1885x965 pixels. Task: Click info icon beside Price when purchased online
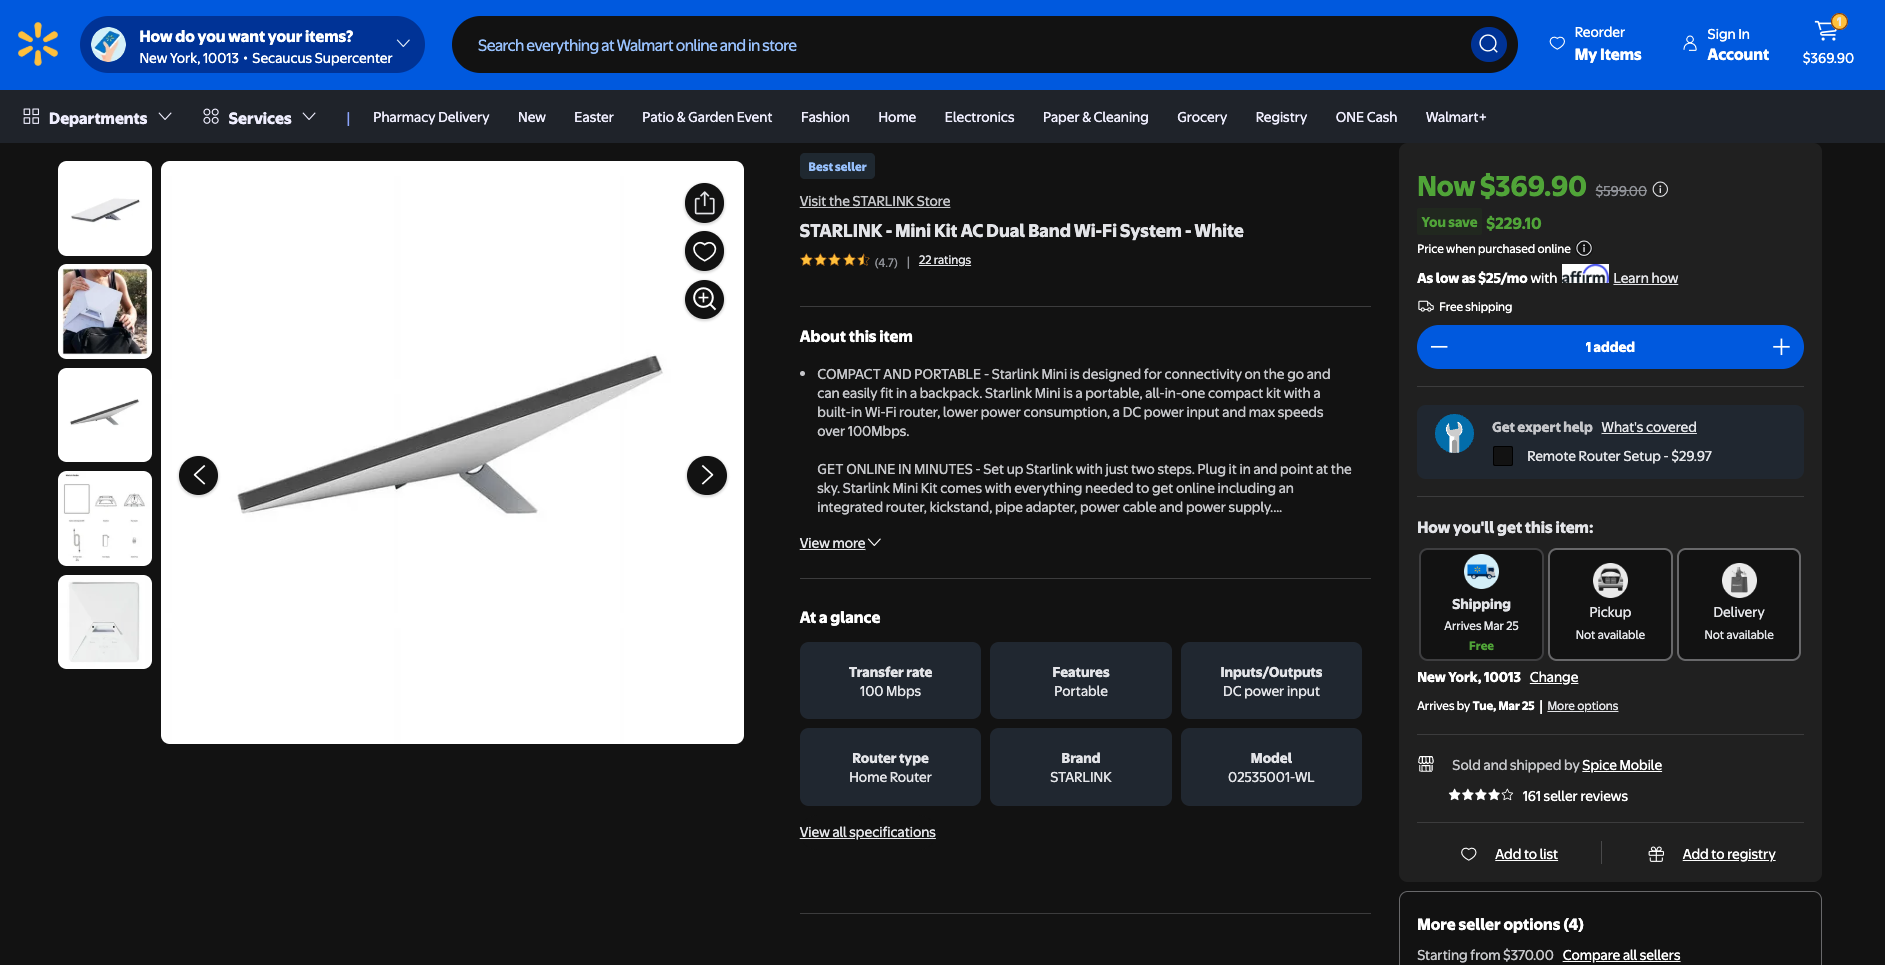(x=1584, y=248)
